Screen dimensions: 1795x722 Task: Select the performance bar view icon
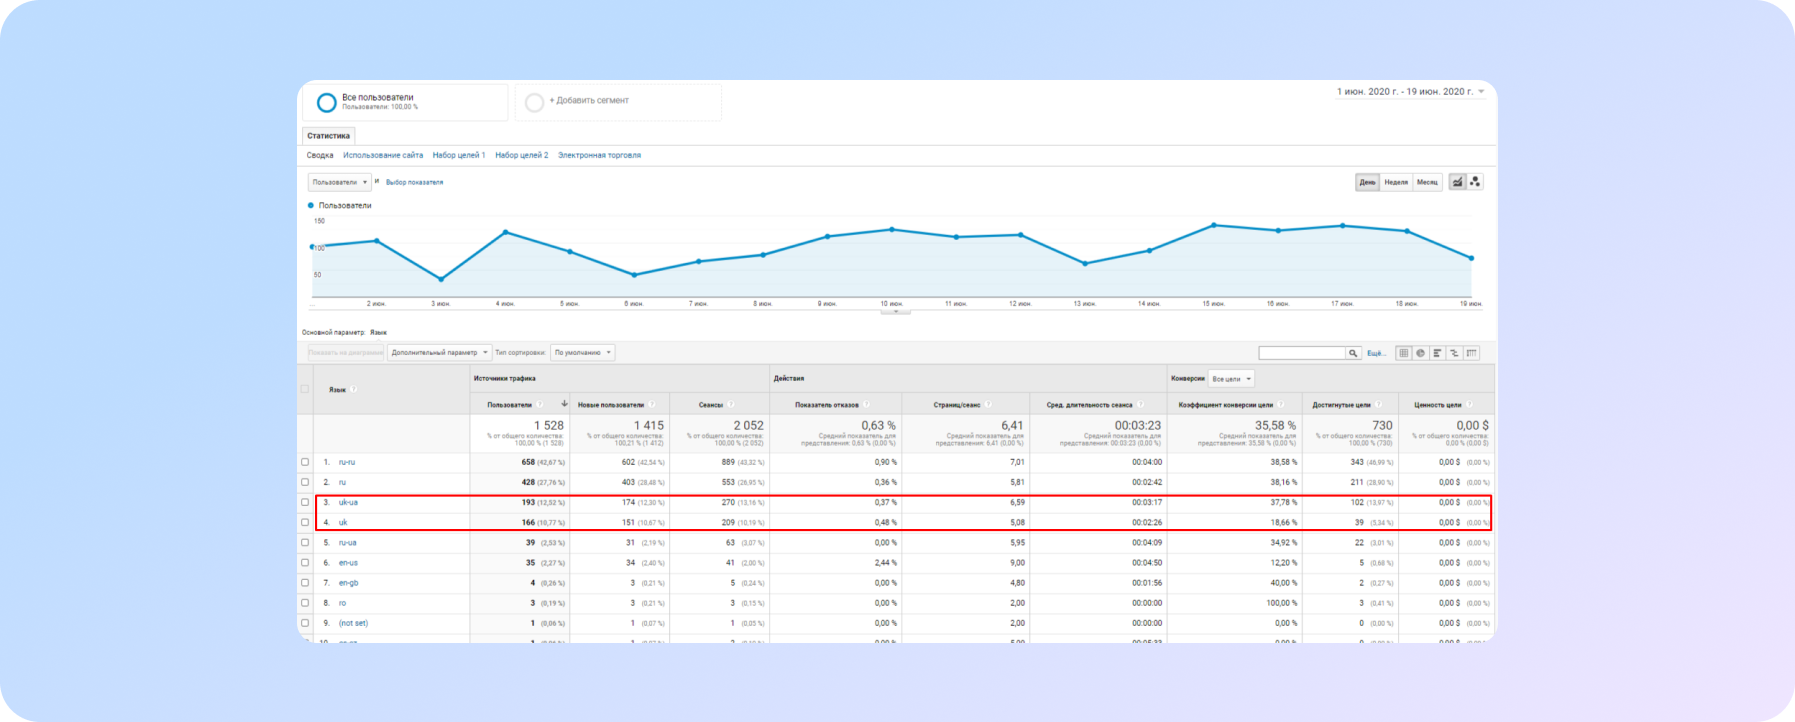(x=1438, y=353)
